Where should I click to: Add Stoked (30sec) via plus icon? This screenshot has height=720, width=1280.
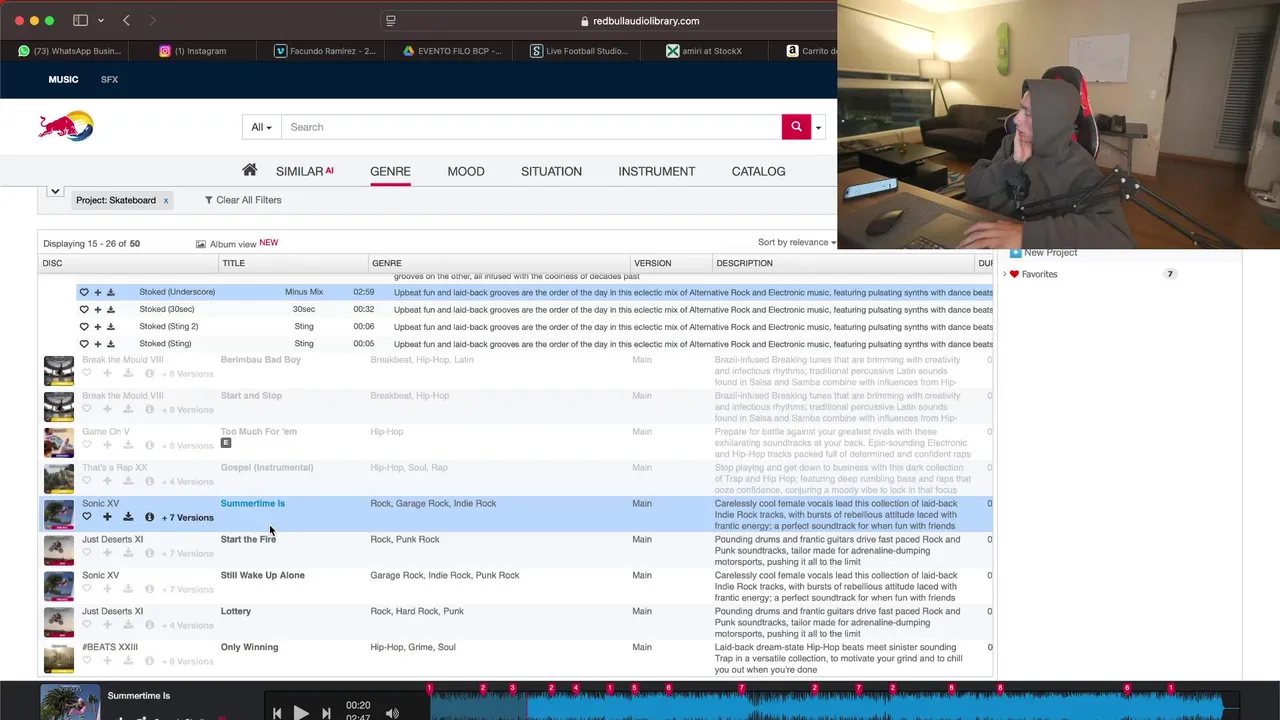click(x=97, y=309)
